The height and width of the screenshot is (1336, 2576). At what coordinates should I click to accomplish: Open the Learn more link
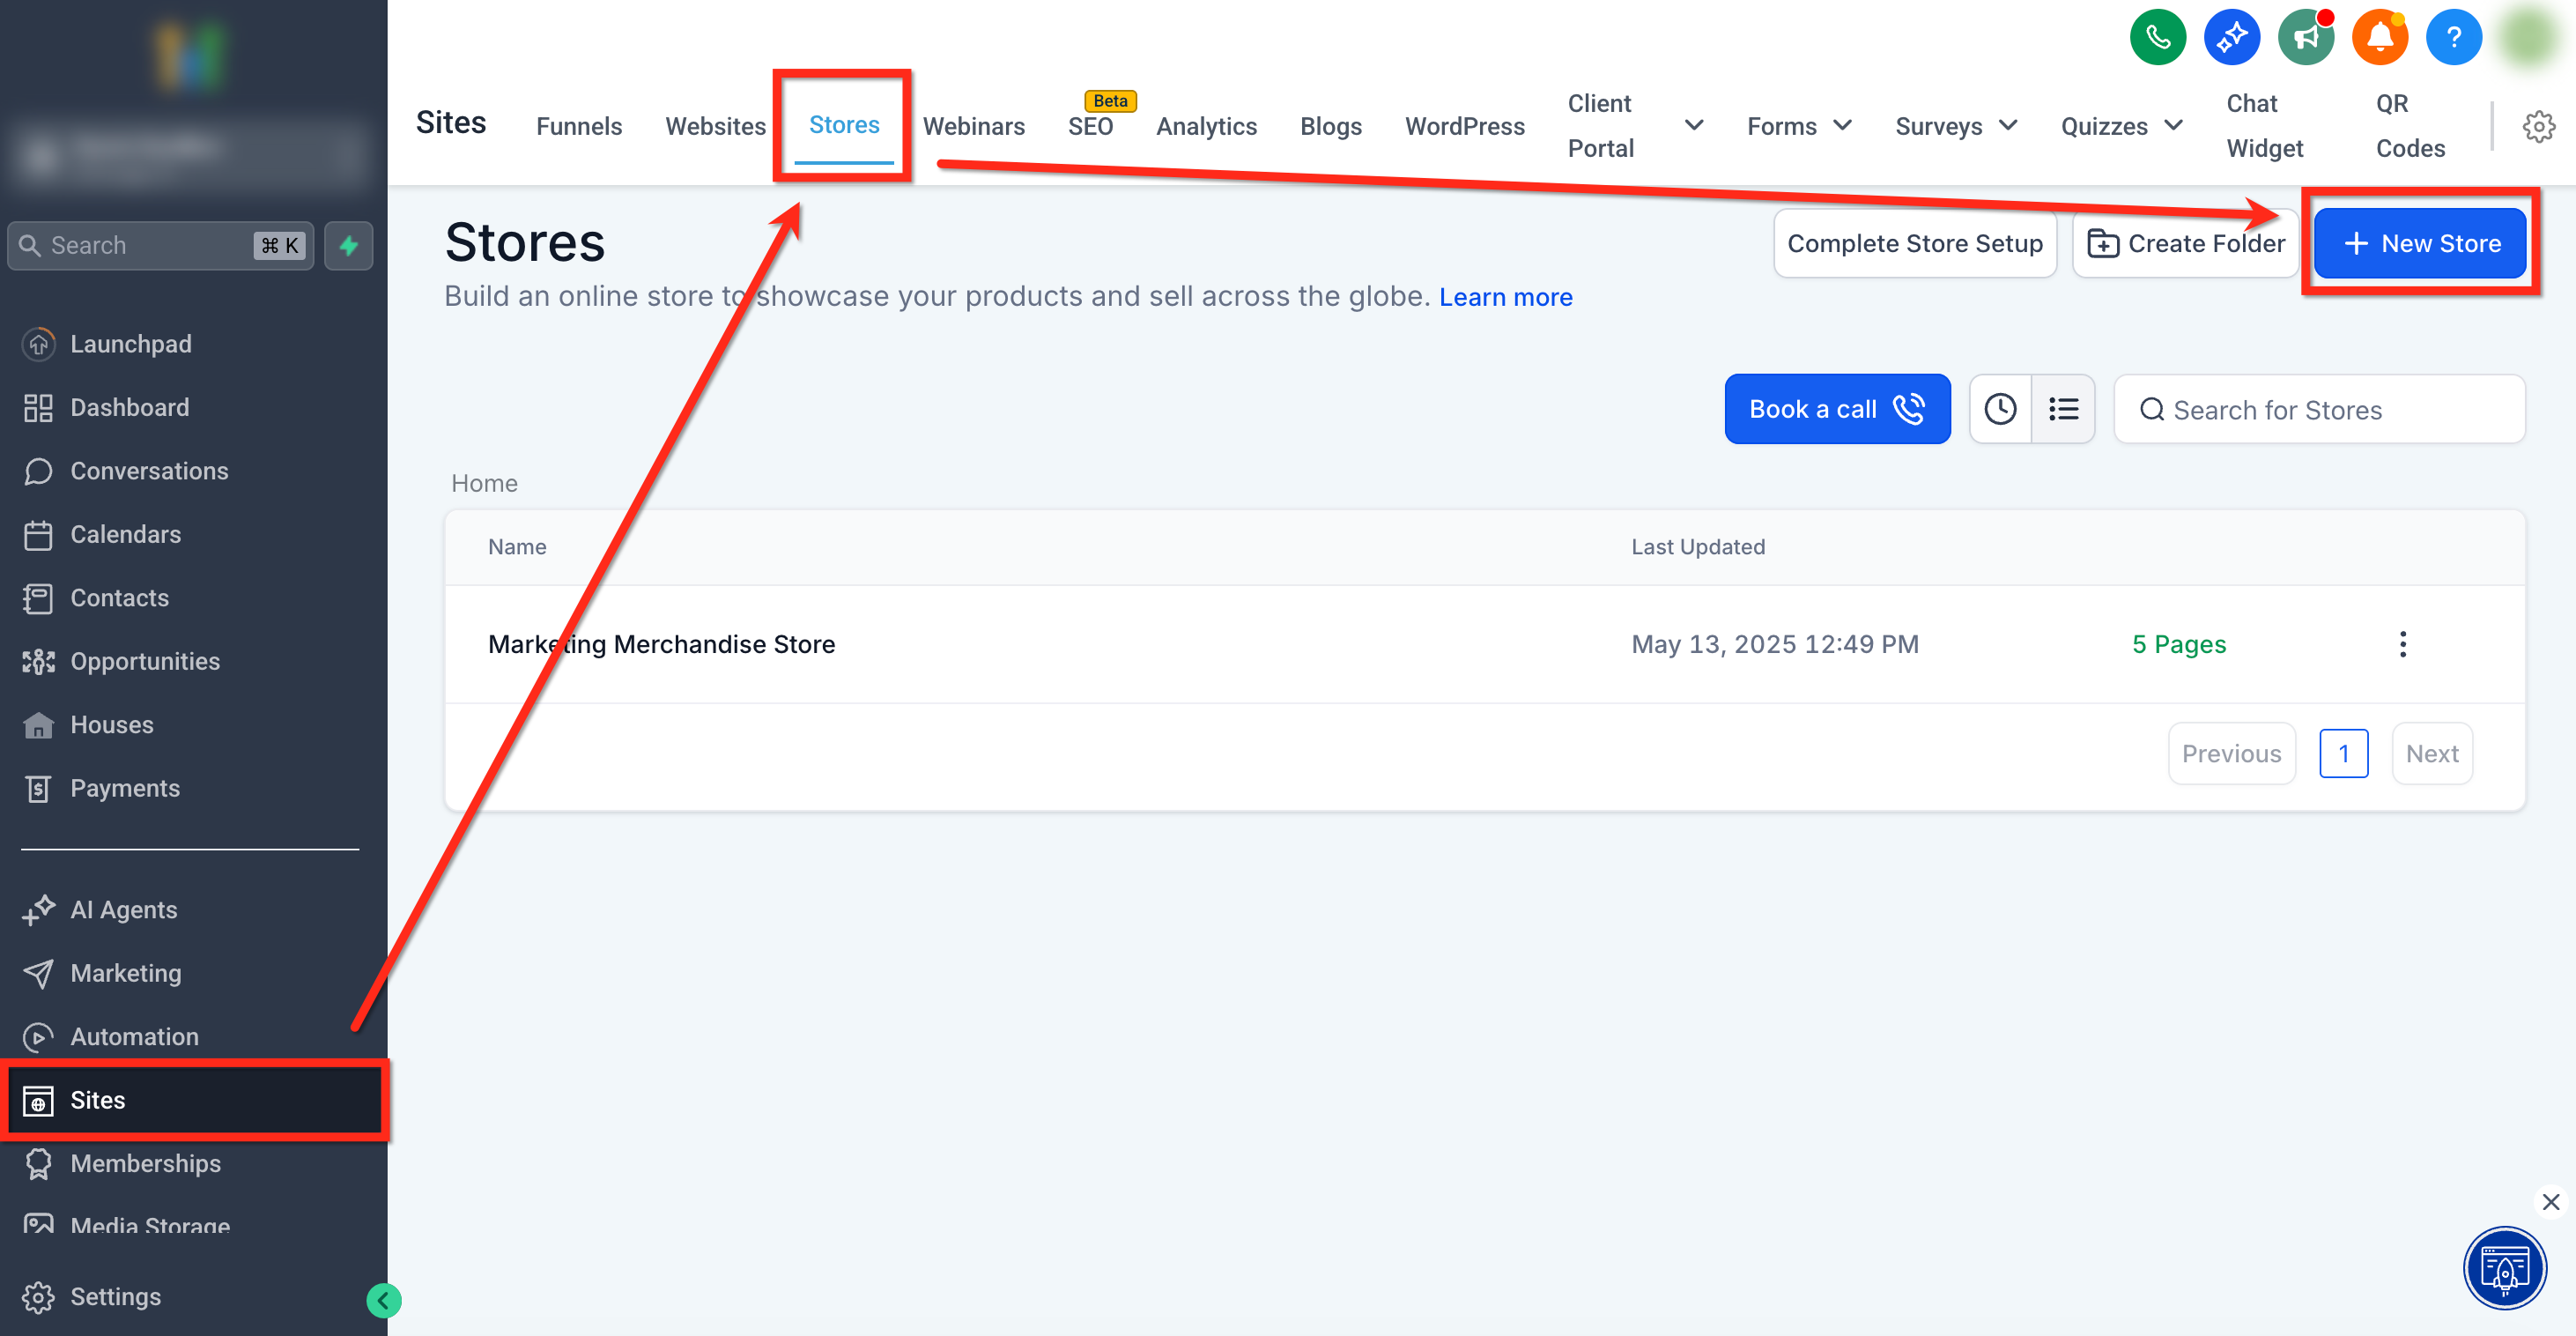(x=1505, y=297)
